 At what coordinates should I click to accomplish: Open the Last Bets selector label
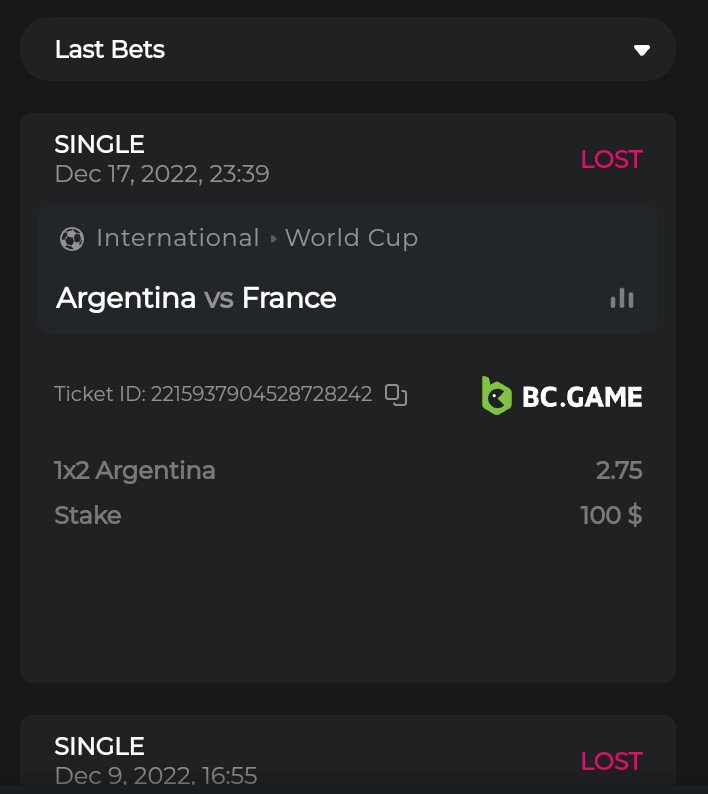[110, 50]
